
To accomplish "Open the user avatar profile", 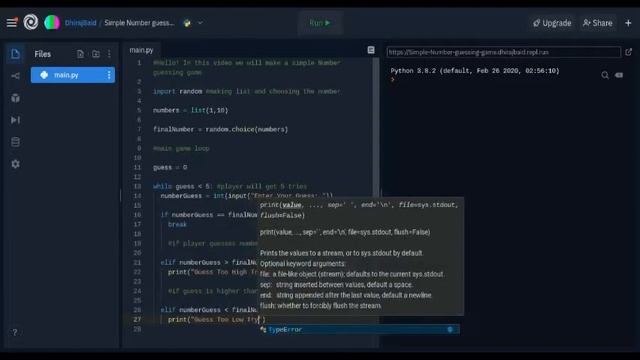I will click(x=52, y=22).
